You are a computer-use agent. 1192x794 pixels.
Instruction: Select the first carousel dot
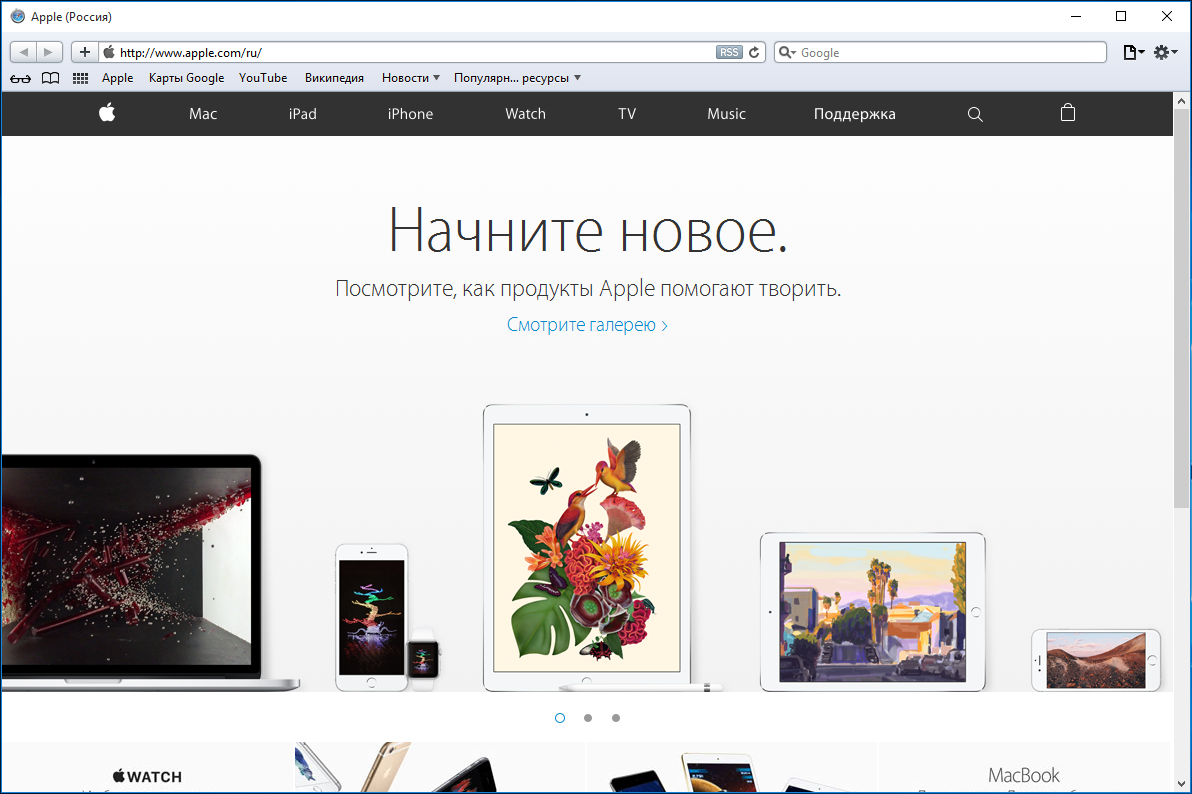pos(560,718)
